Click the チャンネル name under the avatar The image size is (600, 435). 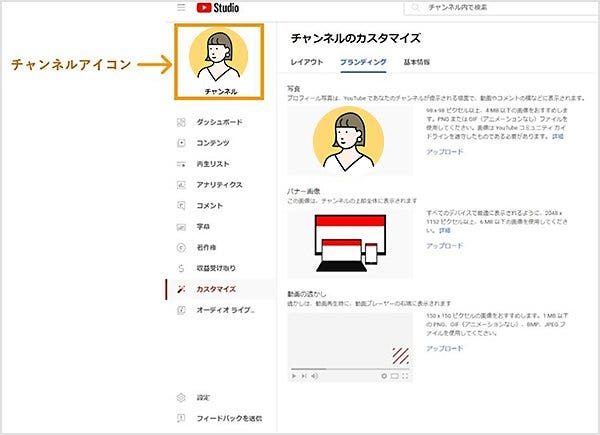click(220, 92)
